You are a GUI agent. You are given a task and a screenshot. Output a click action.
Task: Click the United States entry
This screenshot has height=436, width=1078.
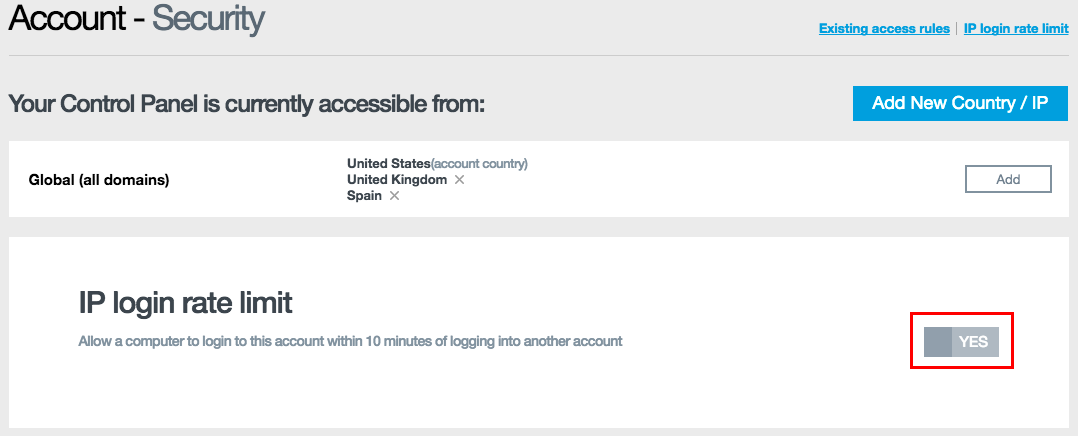[388, 163]
